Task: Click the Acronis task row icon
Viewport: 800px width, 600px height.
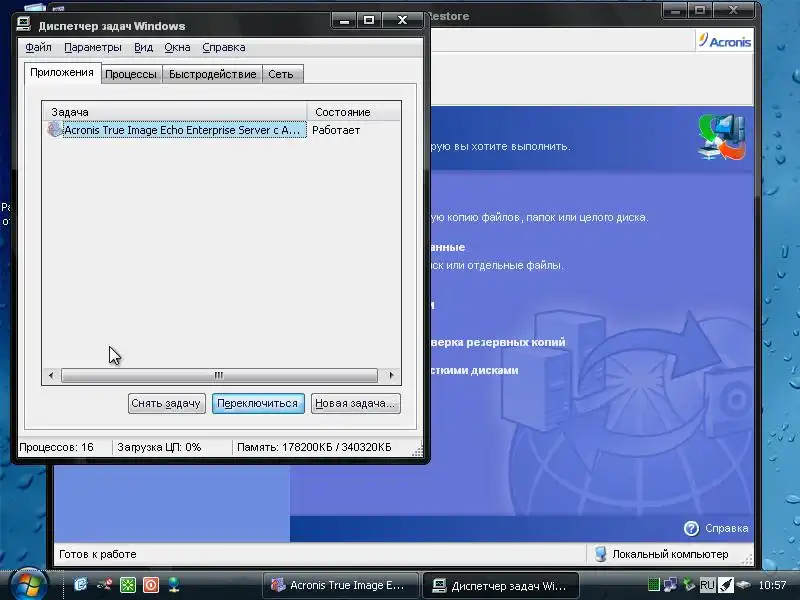Action: pyautogui.click(x=54, y=130)
